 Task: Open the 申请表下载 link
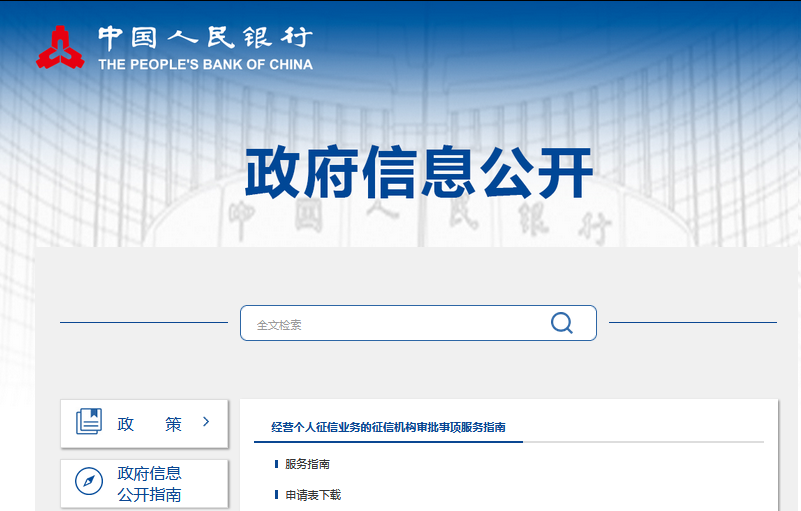313,495
